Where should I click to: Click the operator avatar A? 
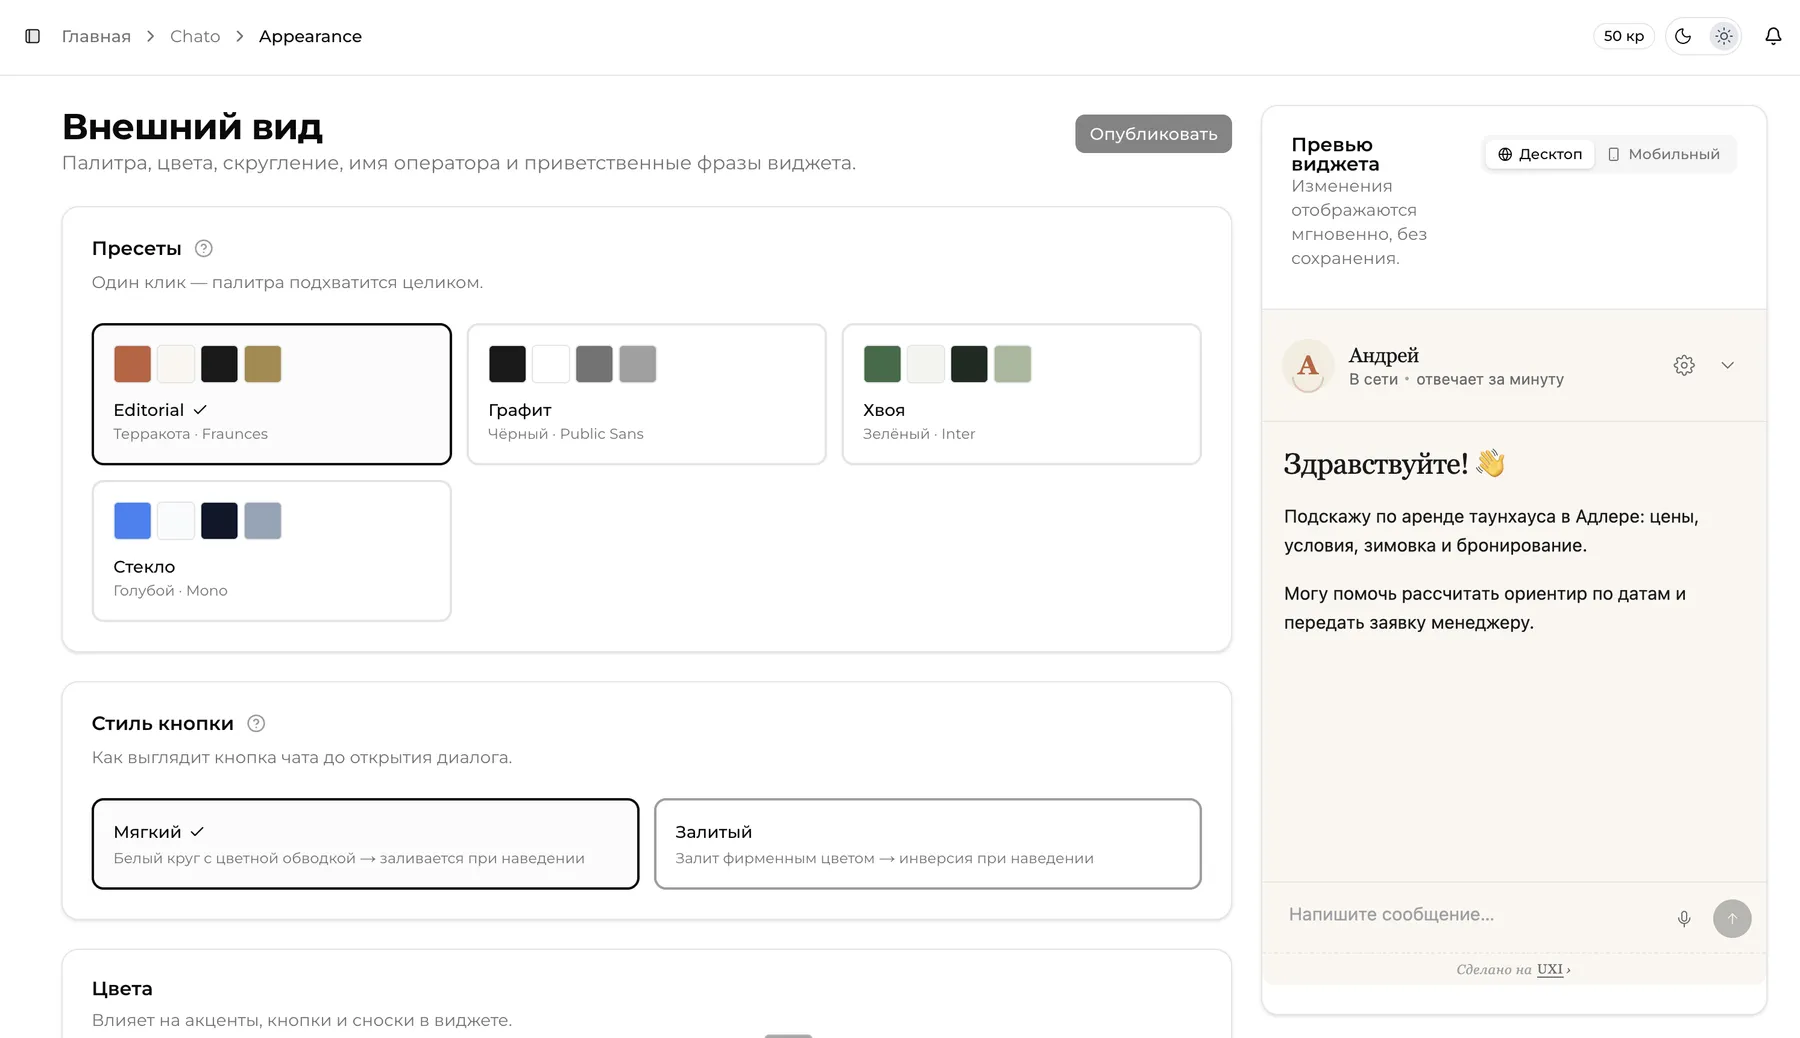pyautogui.click(x=1307, y=366)
